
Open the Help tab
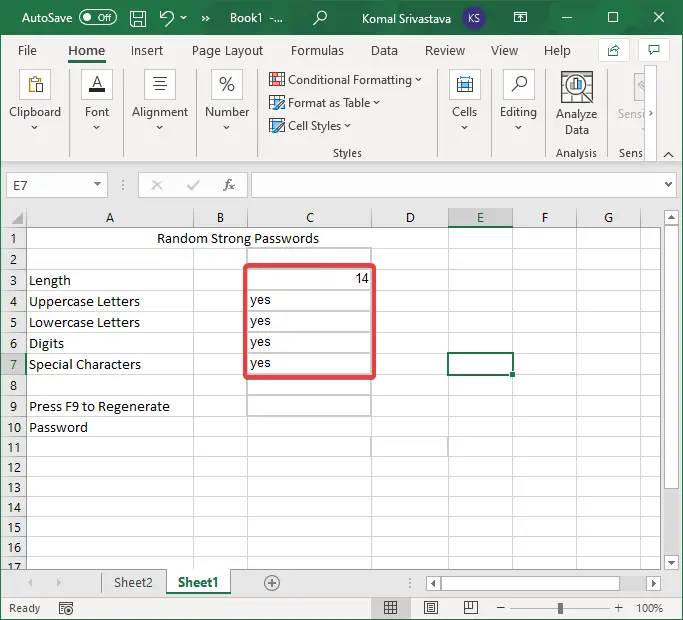[557, 51]
